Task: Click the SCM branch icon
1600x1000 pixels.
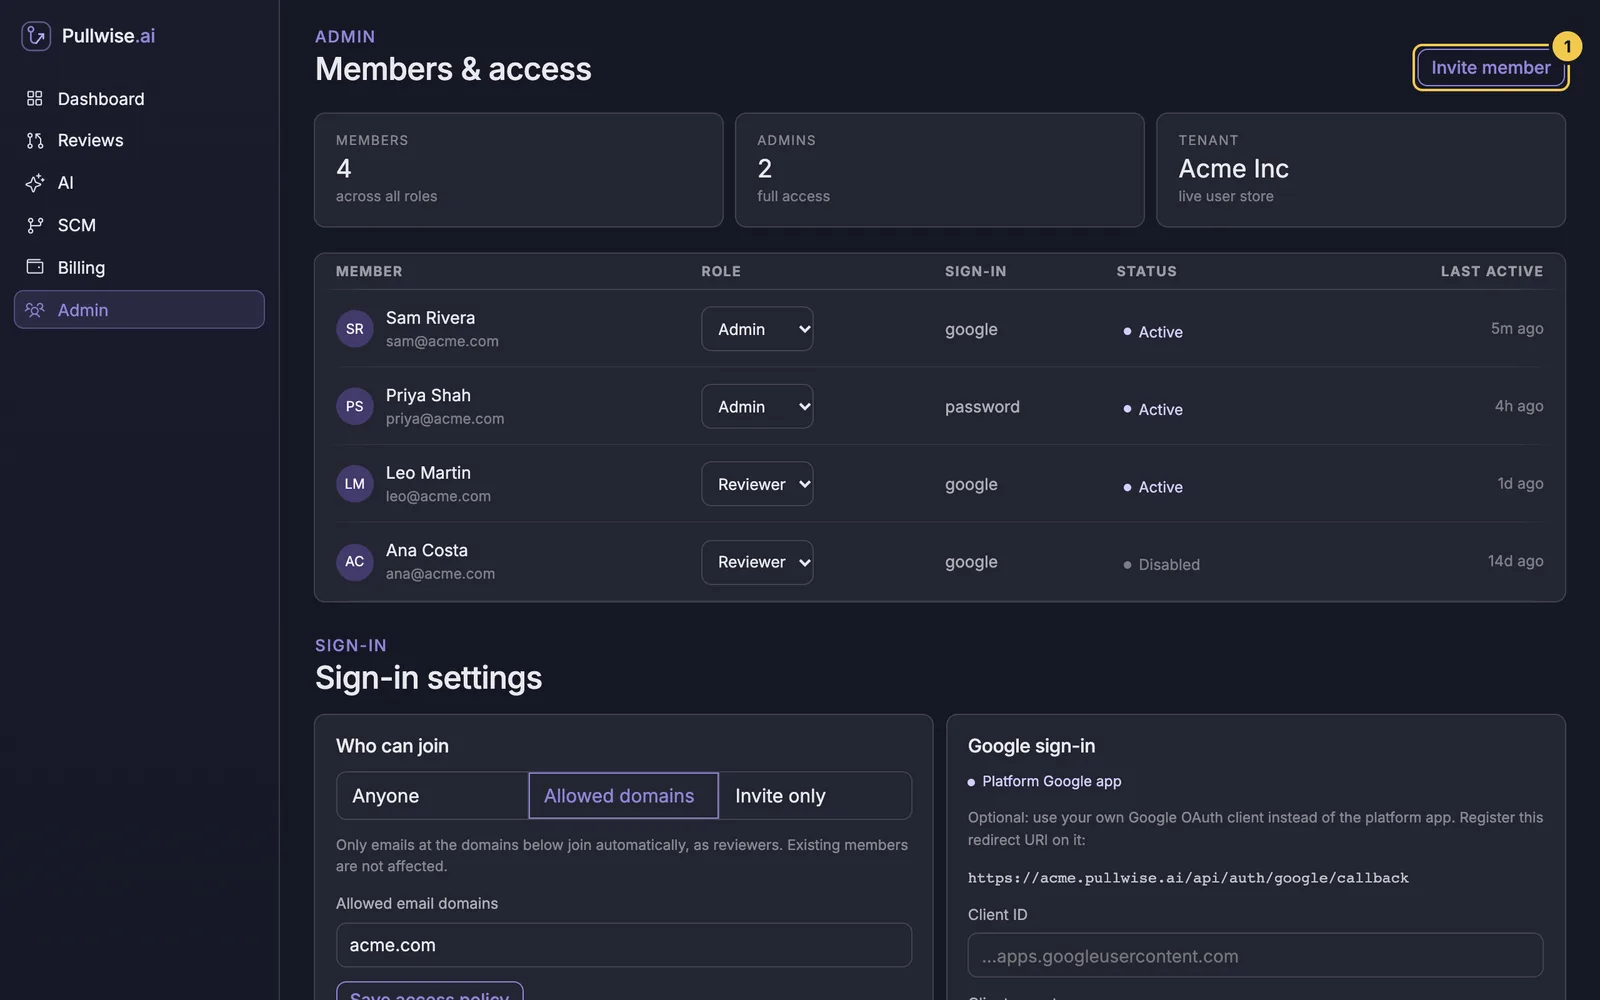Action: pyautogui.click(x=35, y=225)
